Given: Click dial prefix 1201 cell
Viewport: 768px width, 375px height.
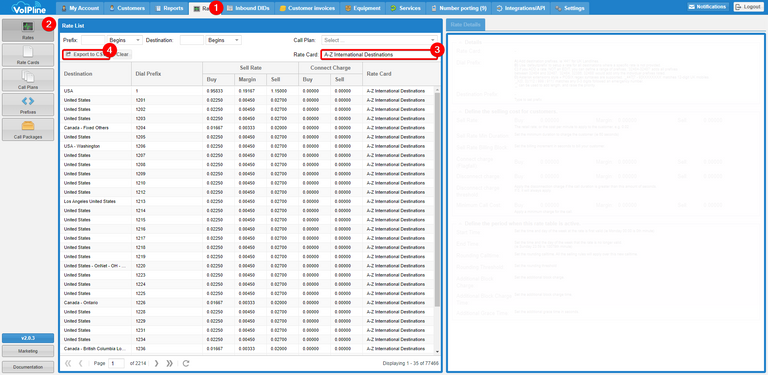Looking at the screenshot, I should coord(167,100).
